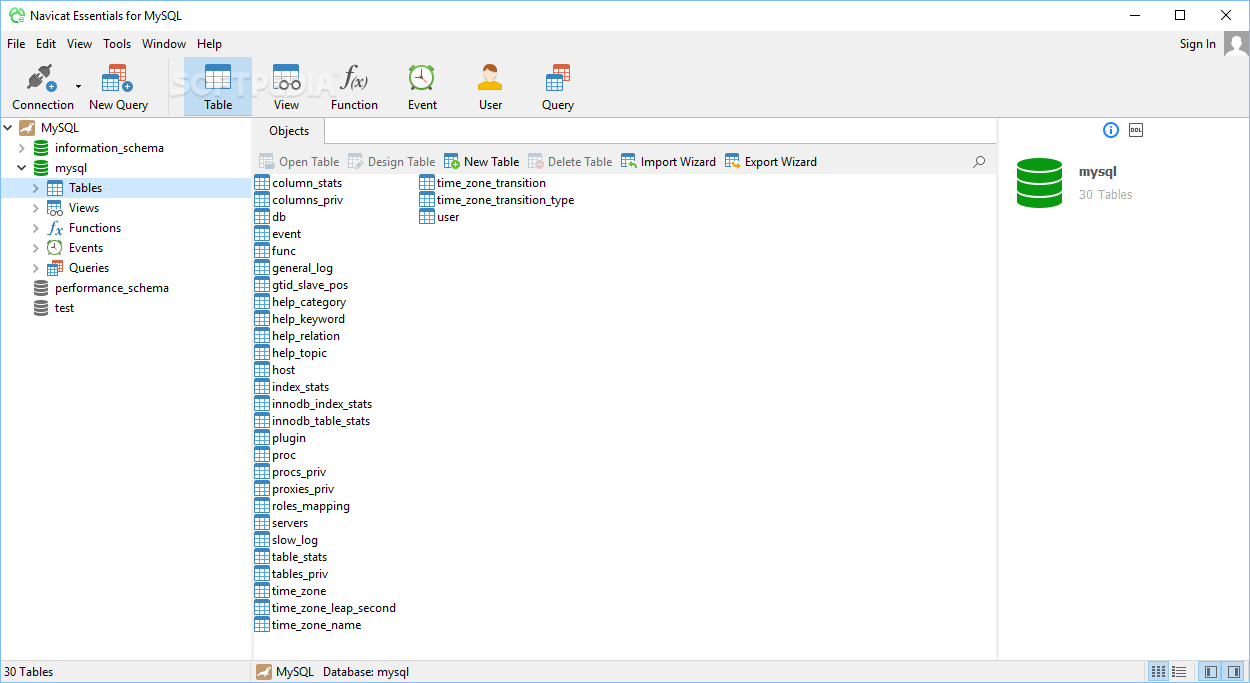Image resolution: width=1250 pixels, height=683 pixels.
Task: Expand the Events tree node
Action: click(36, 248)
